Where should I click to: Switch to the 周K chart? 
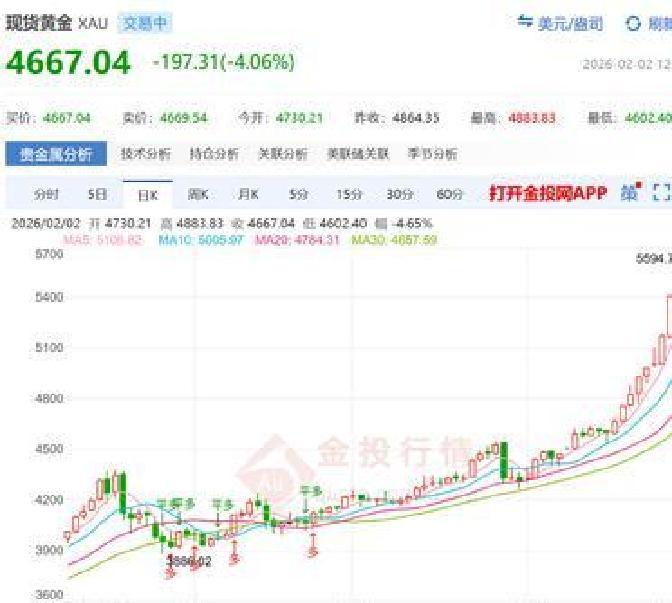point(198,195)
